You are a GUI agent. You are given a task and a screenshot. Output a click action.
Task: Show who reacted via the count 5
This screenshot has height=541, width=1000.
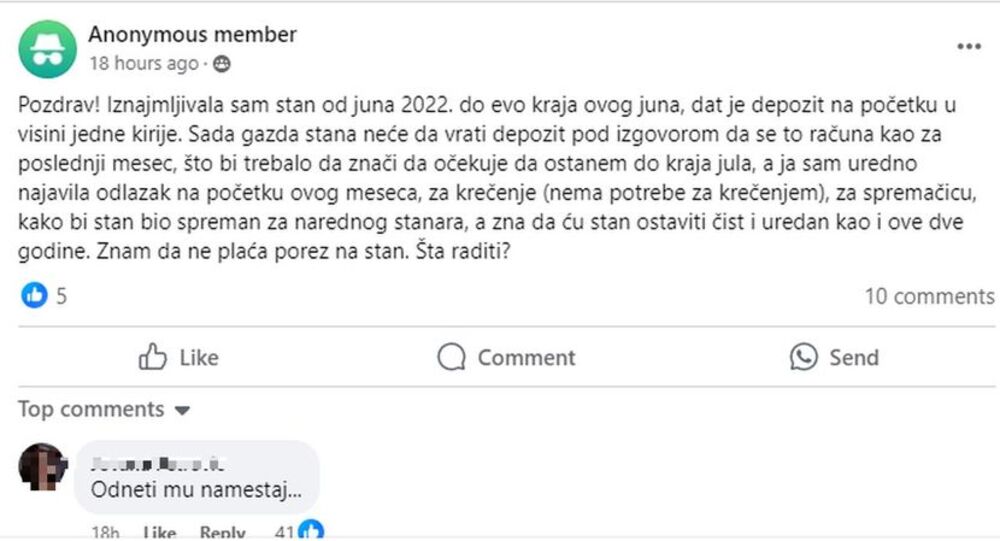click(x=61, y=296)
